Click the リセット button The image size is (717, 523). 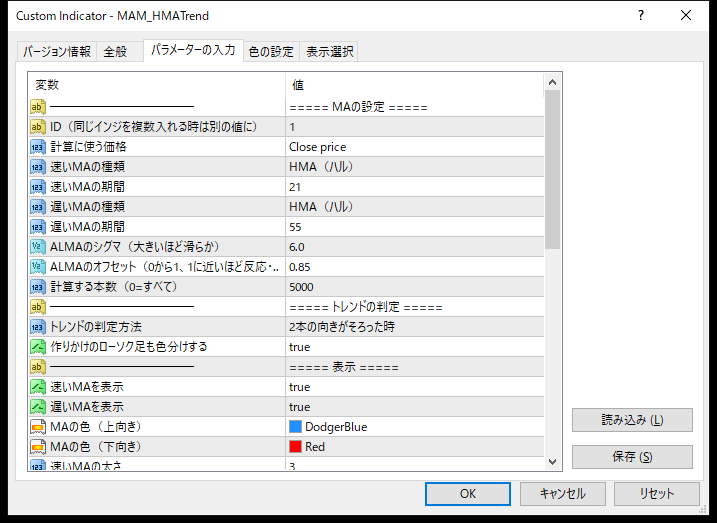pyautogui.click(x=657, y=494)
